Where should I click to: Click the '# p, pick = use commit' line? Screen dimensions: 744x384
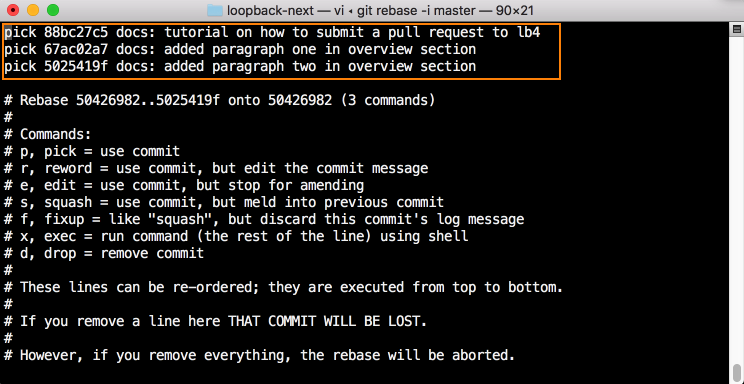point(92,151)
